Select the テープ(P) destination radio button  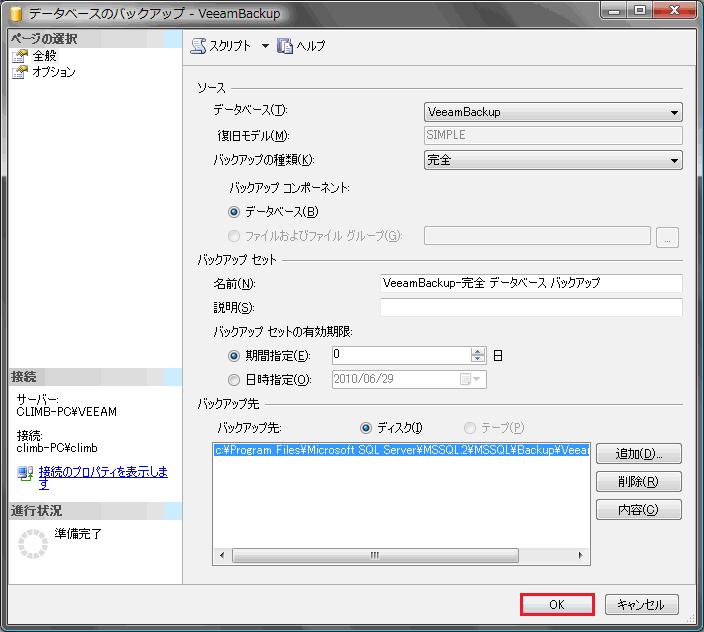(x=470, y=428)
